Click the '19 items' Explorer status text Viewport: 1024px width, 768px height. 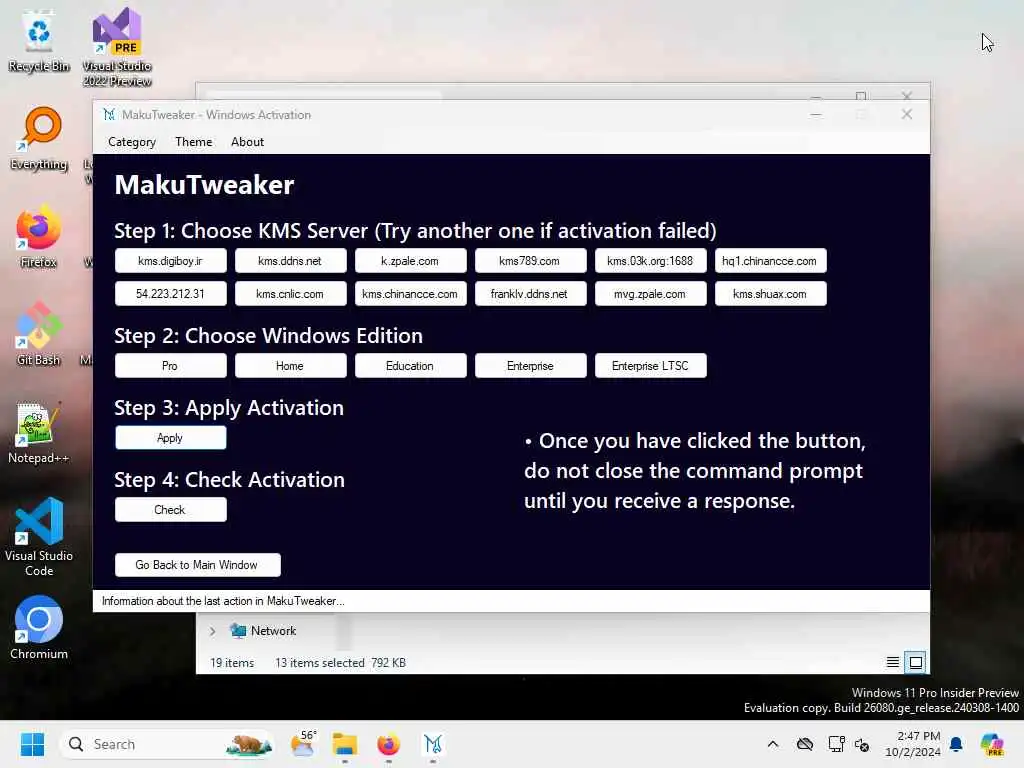pyautogui.click(x=232, y=663)
